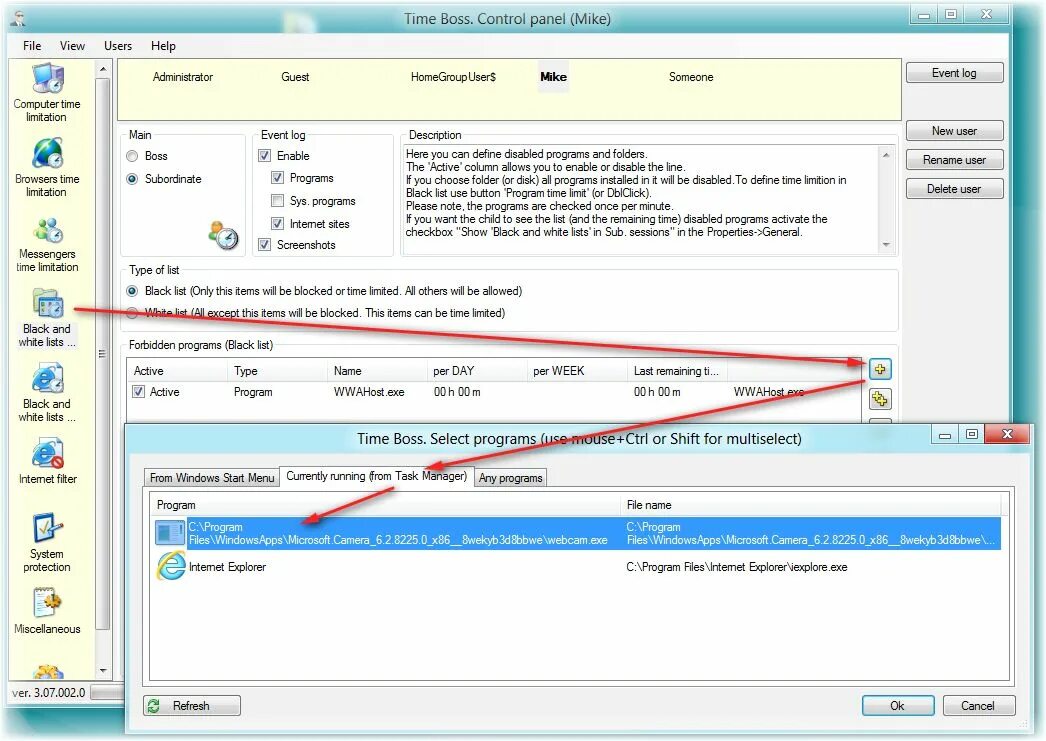Click the add multiple programs icon below plus
1046x741 pixels.
880,399
